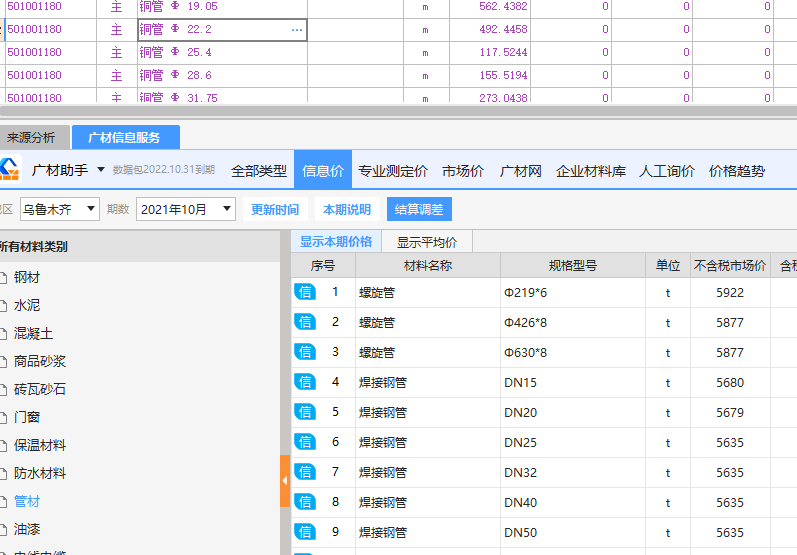Viewport: 797px width, 555px height.
Task: Collapse the category panel with orange arrow handle
Action: point(285,481)
